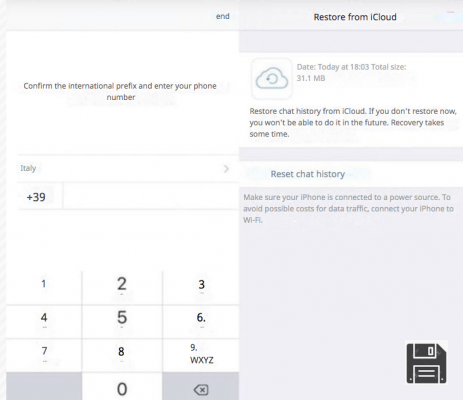Tap keypad digit 7

tap(44, 355)
